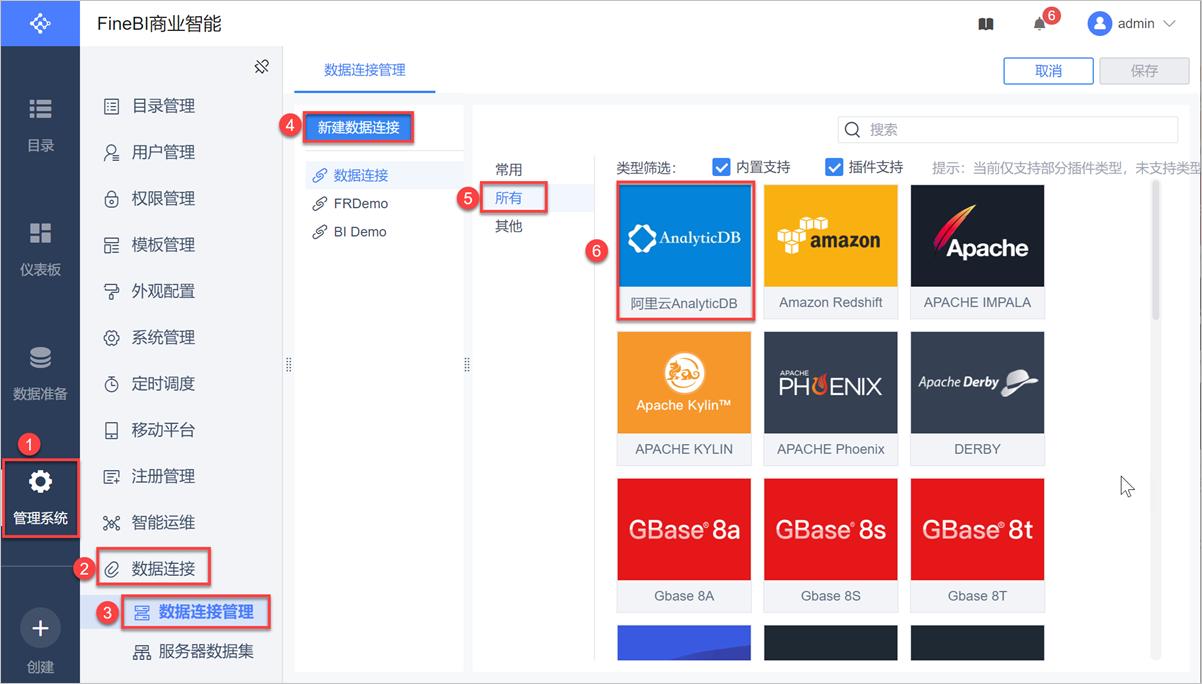
Task: Expand the admin account dropdown arrow
Action: (x=1168, y=23)
